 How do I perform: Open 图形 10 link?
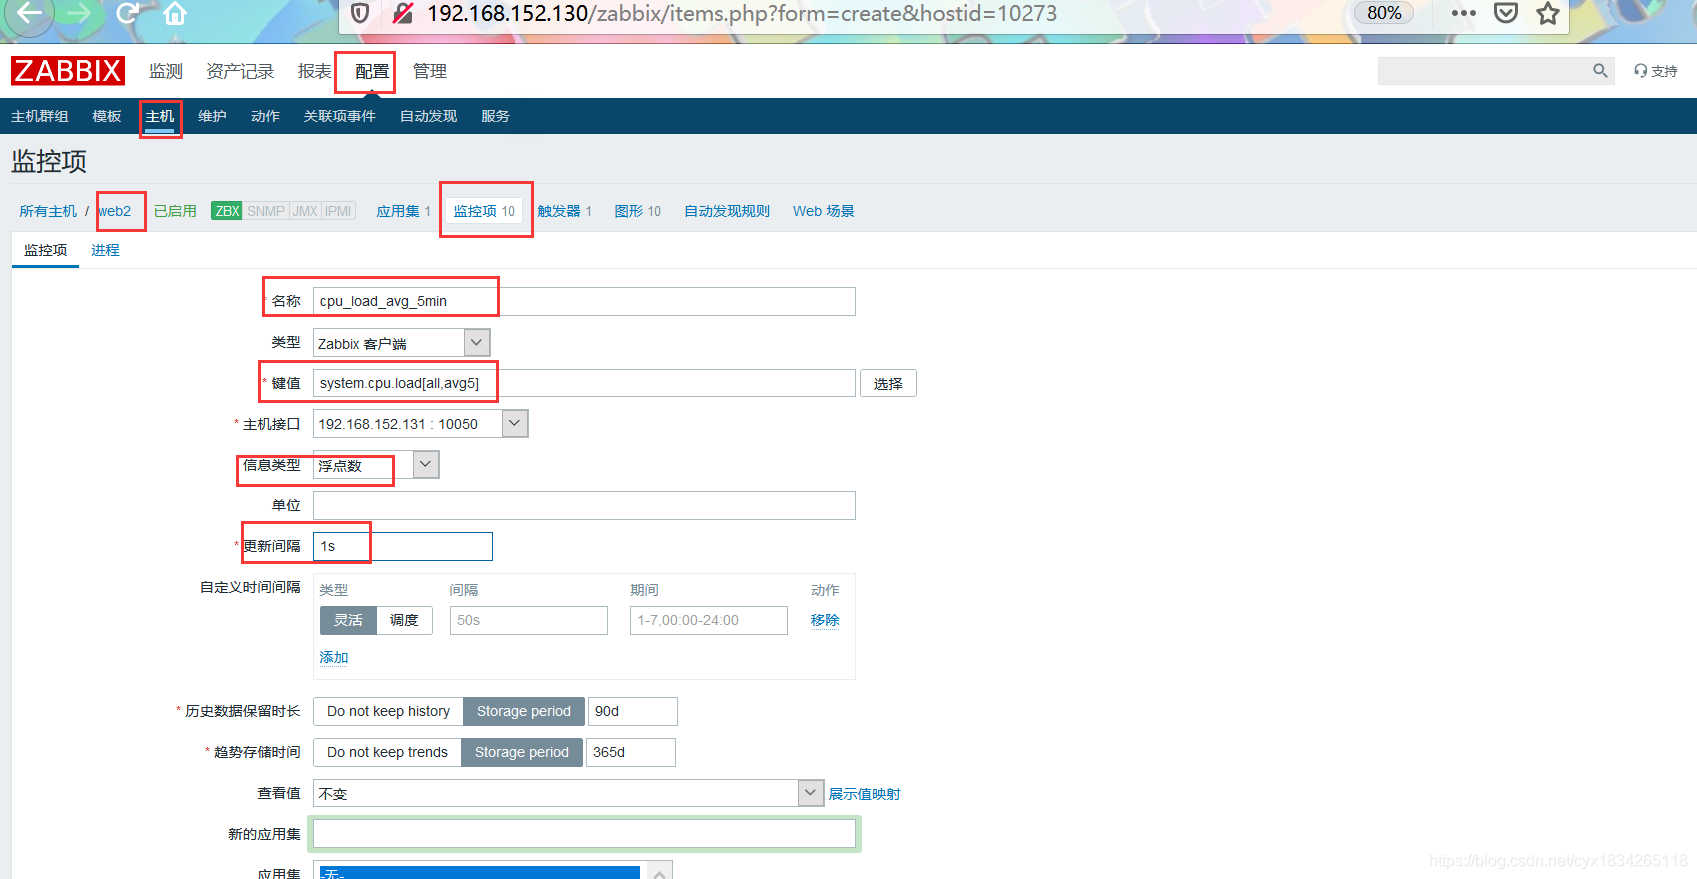[x=638, y=211]
